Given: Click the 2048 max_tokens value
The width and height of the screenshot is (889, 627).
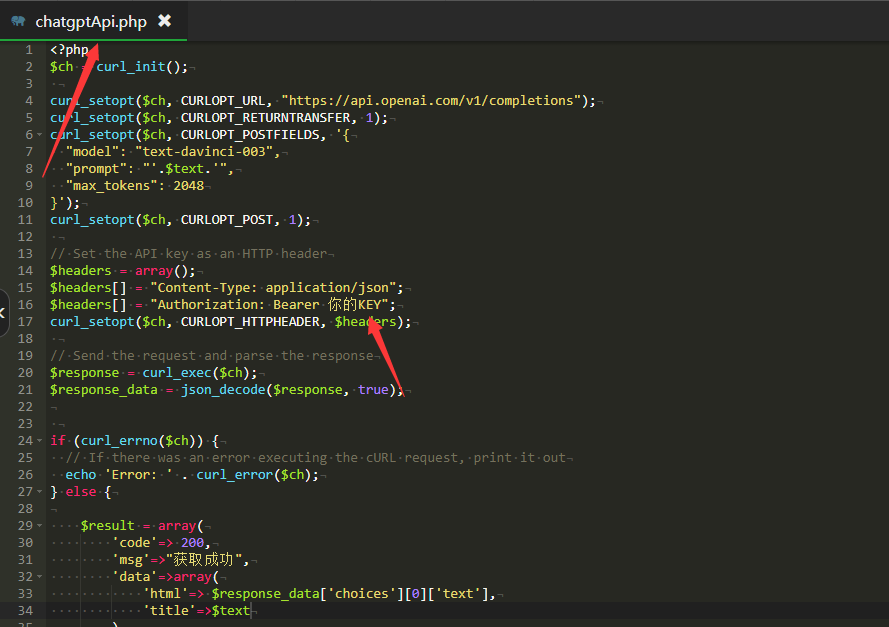Looking at the screenshot, I should pyautogui.click(x=188, y=186).
